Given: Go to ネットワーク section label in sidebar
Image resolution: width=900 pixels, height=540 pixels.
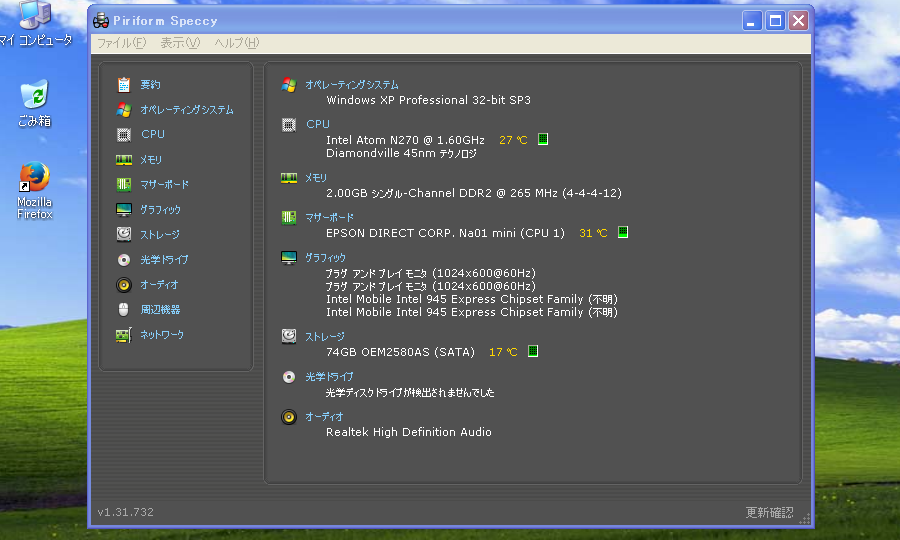Looking at the screenshot, I should click(x=162, y=335).
